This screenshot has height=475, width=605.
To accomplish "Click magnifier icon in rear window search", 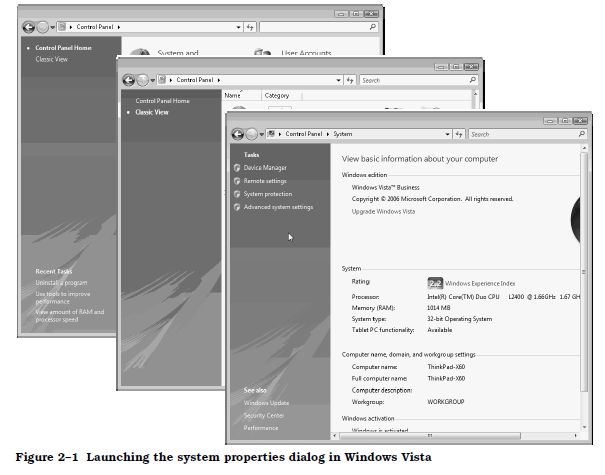I will tap(372, 27).
